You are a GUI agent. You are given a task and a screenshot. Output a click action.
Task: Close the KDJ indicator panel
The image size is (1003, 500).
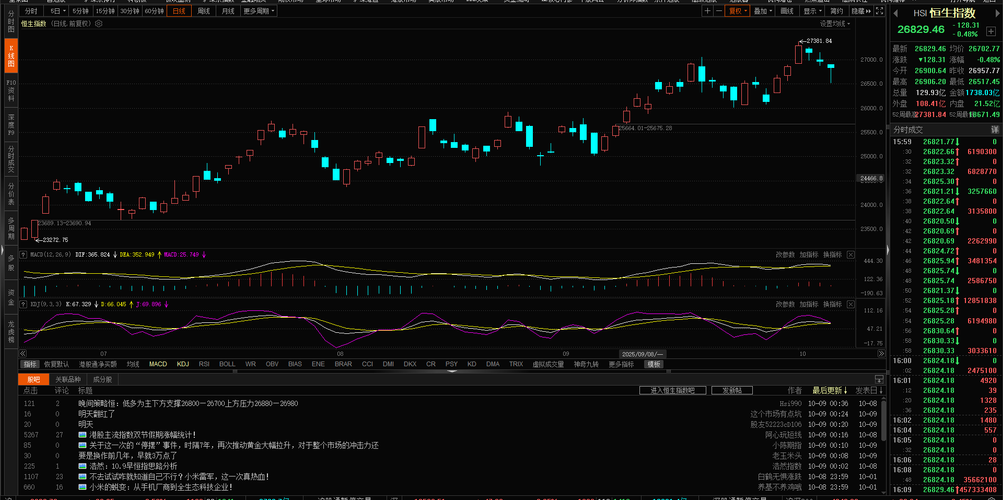pos(850,304)
